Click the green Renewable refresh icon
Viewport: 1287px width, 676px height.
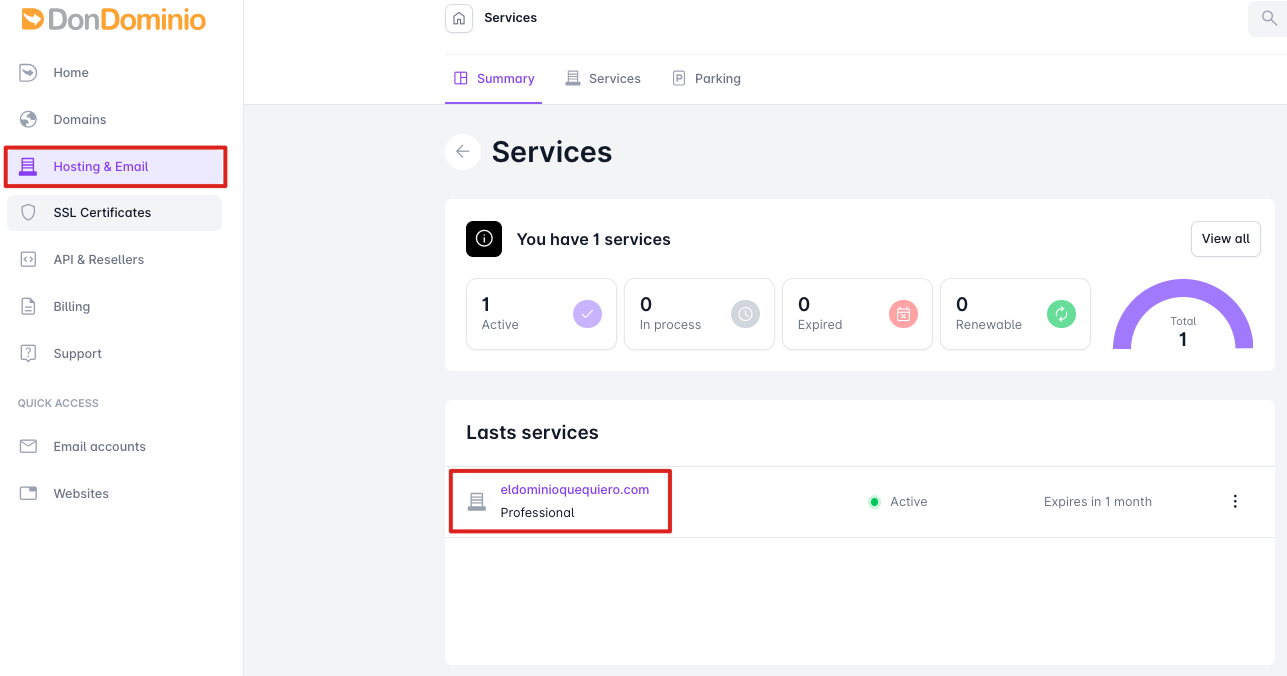(1061, 314)
